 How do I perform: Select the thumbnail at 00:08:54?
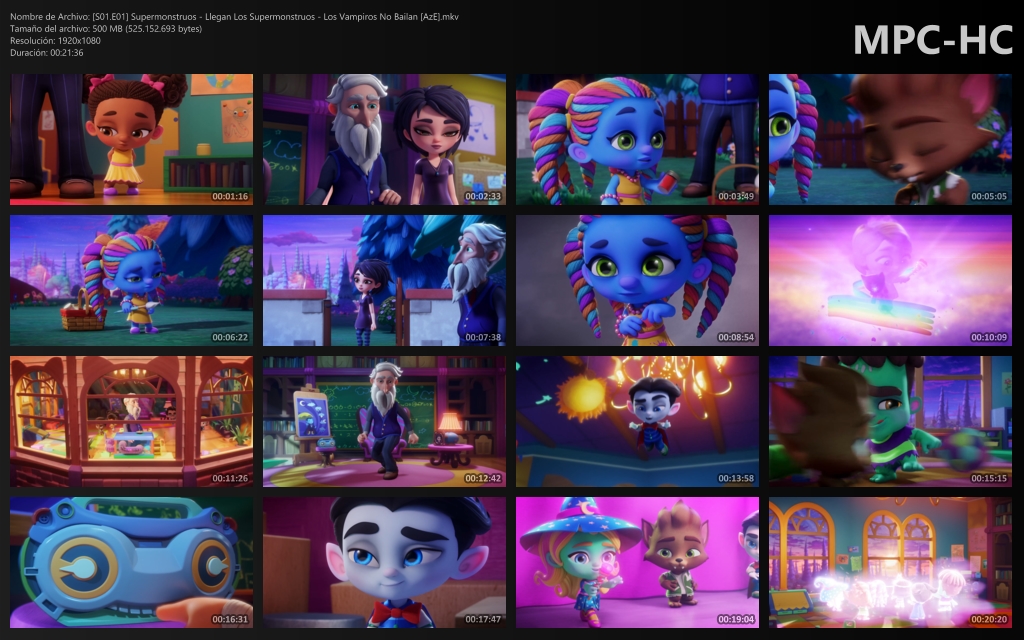point(637,280)
